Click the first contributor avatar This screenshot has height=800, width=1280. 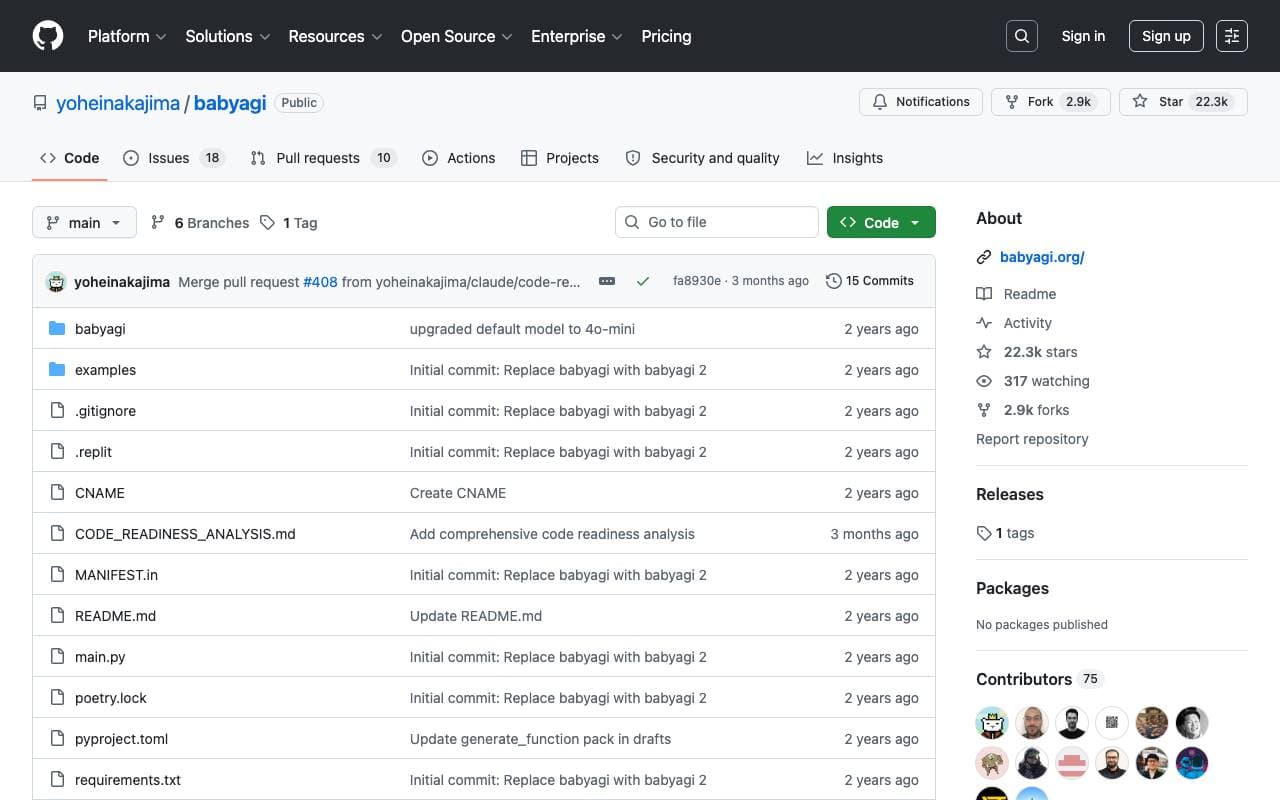[x=992, y=722]
